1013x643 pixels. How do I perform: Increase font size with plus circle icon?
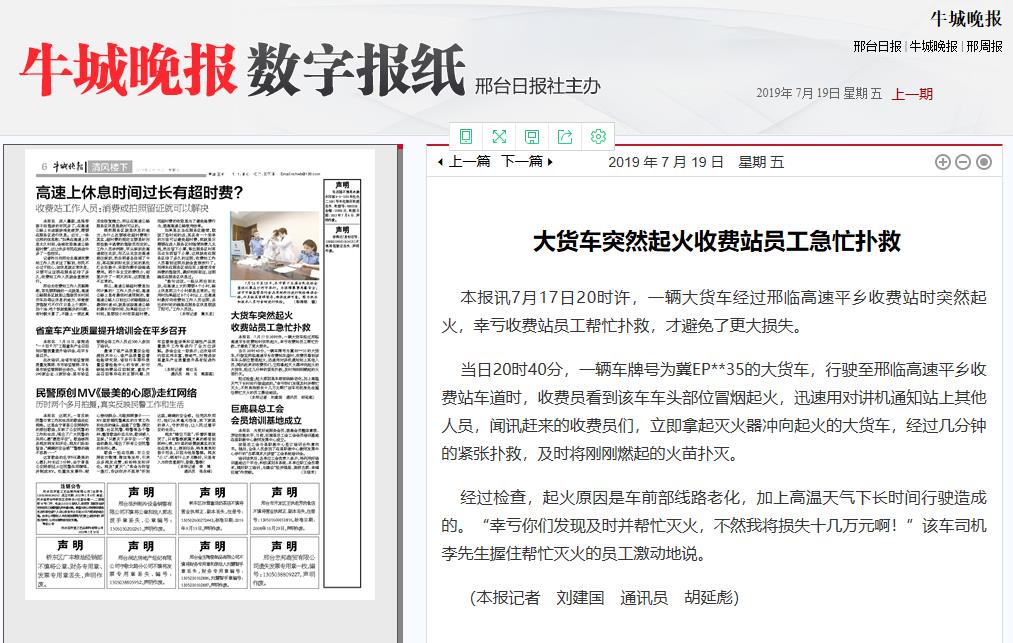[x=943, y=162]
